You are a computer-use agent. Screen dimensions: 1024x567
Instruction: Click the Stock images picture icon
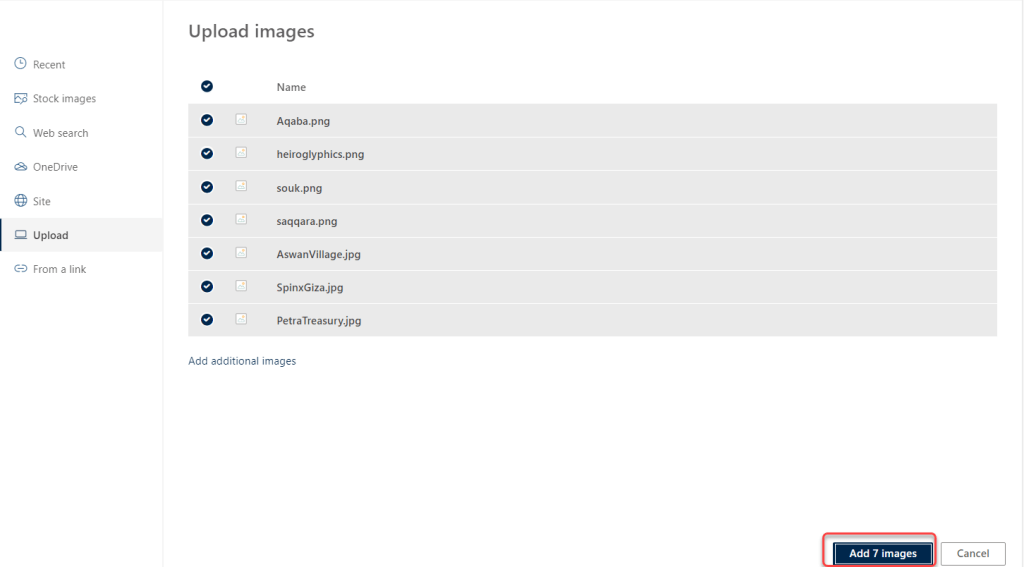point(20,98)
